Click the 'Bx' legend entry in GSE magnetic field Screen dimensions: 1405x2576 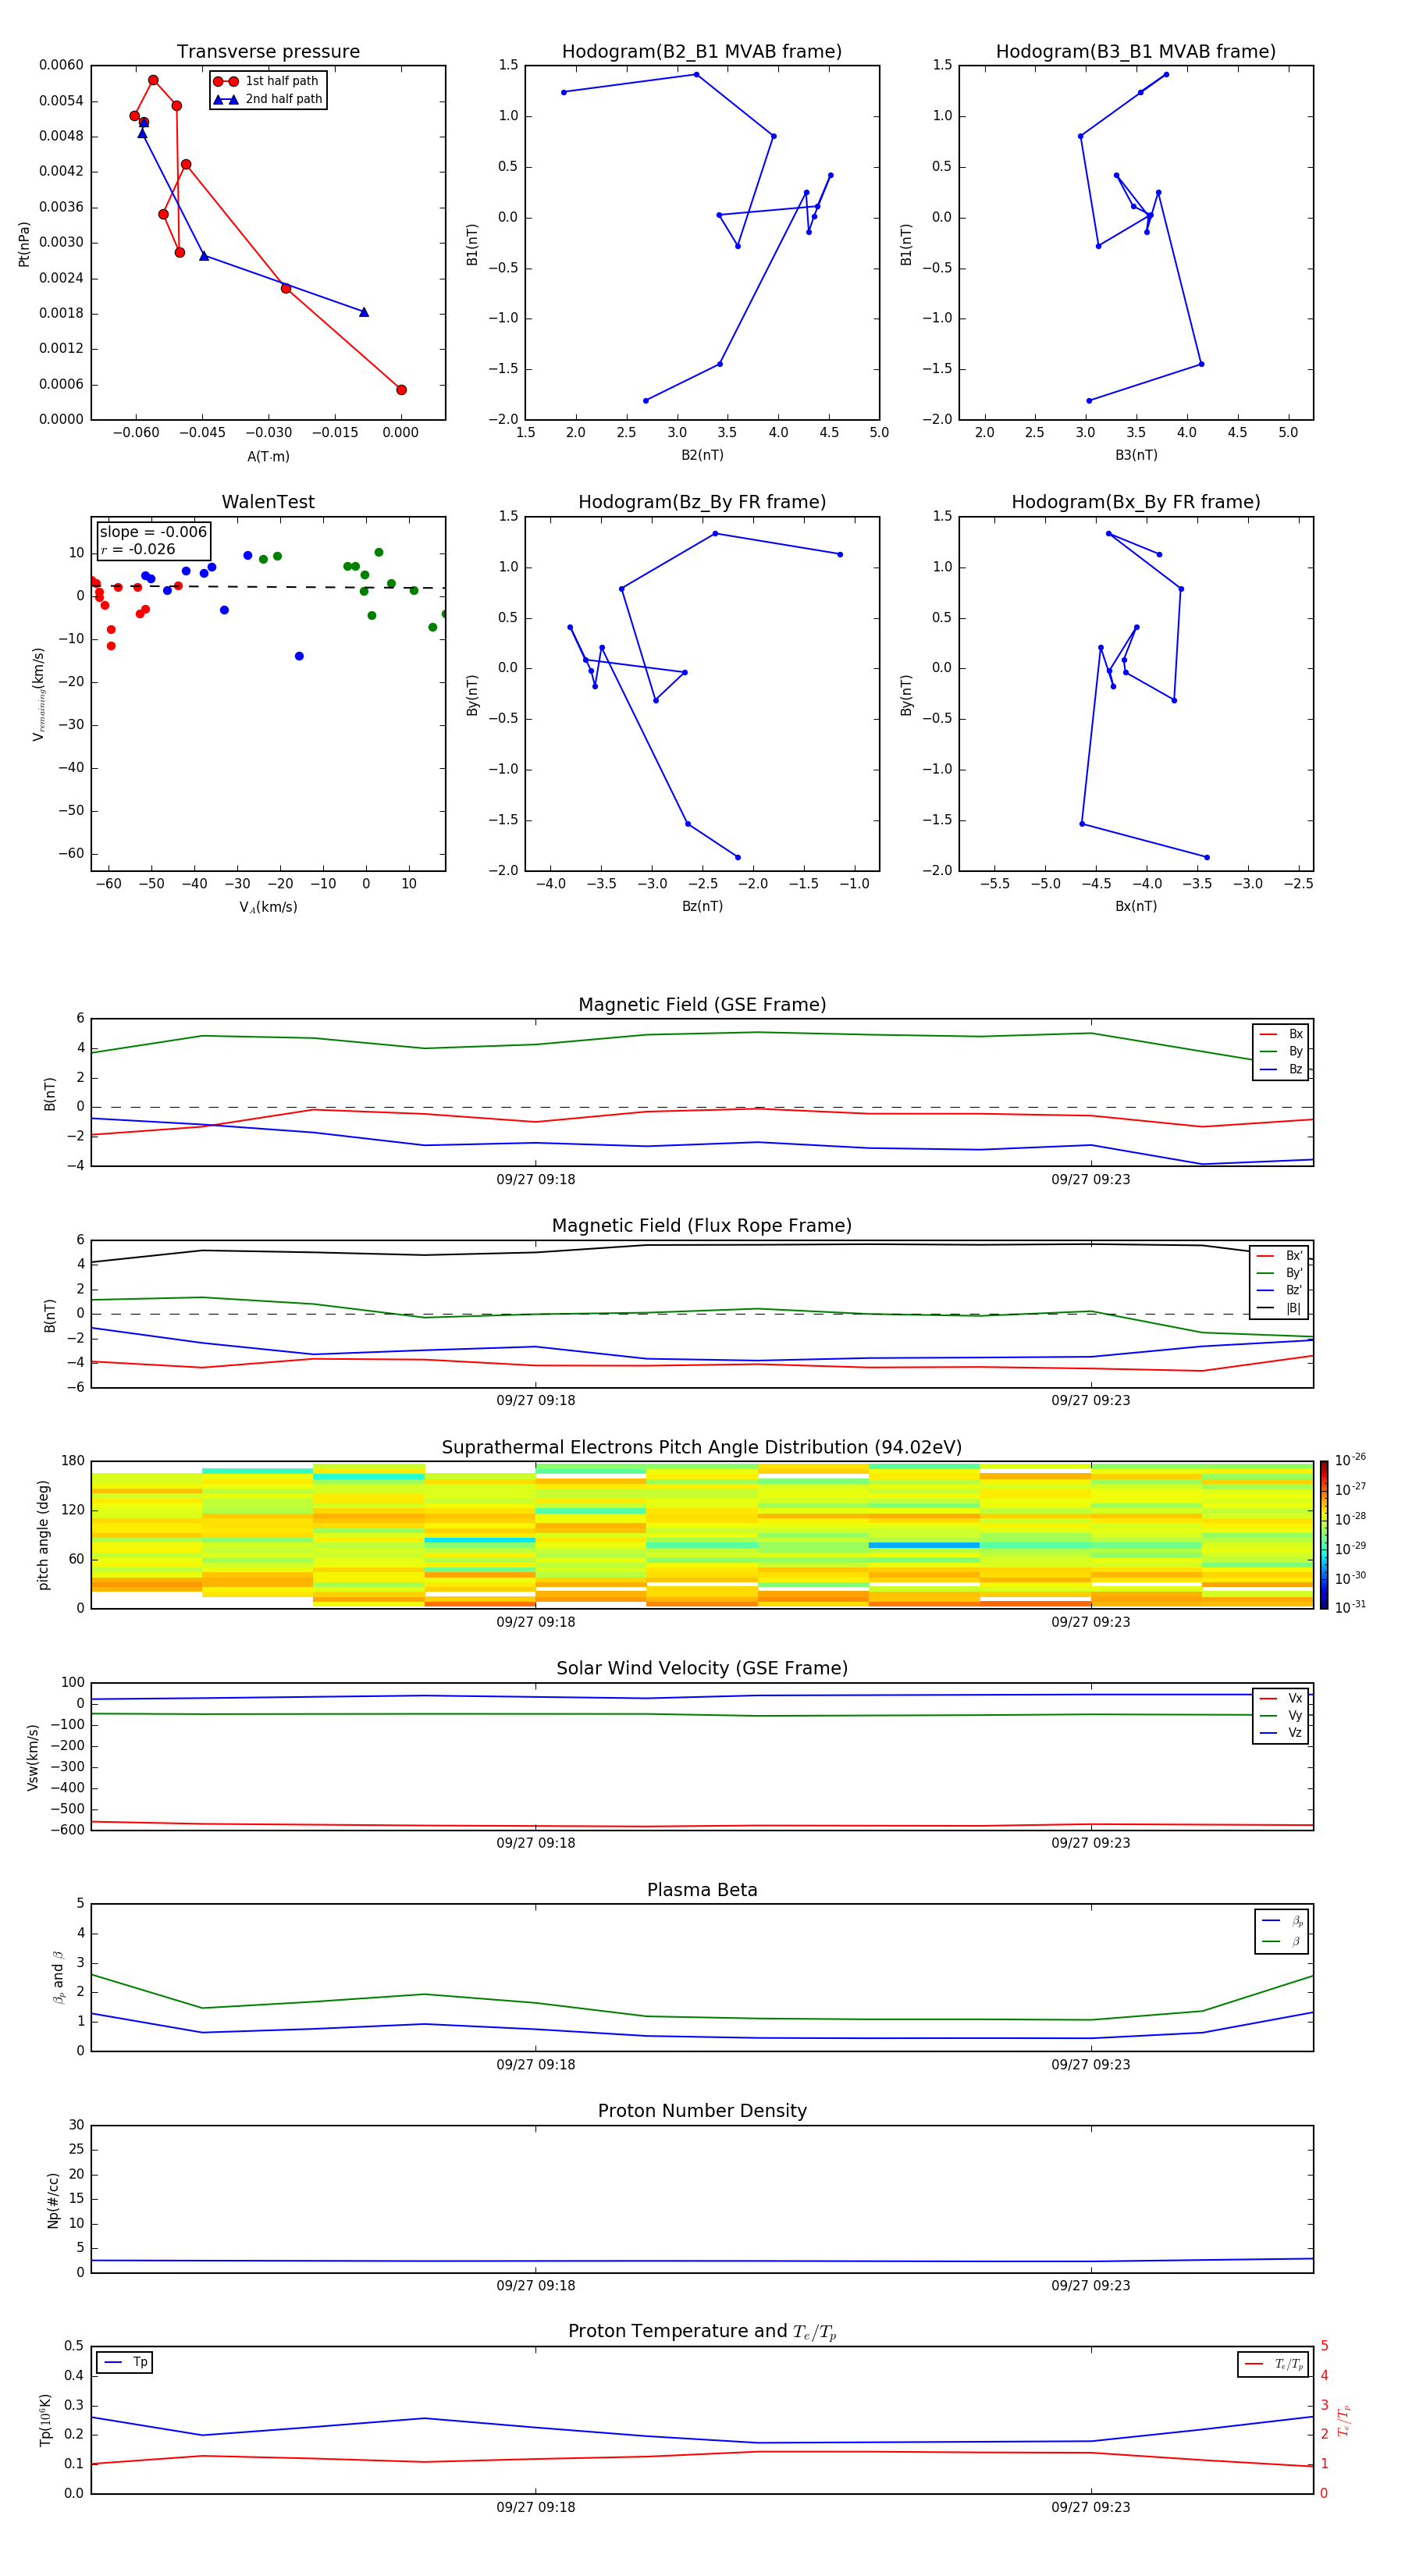click(x=1281, y=1034)
